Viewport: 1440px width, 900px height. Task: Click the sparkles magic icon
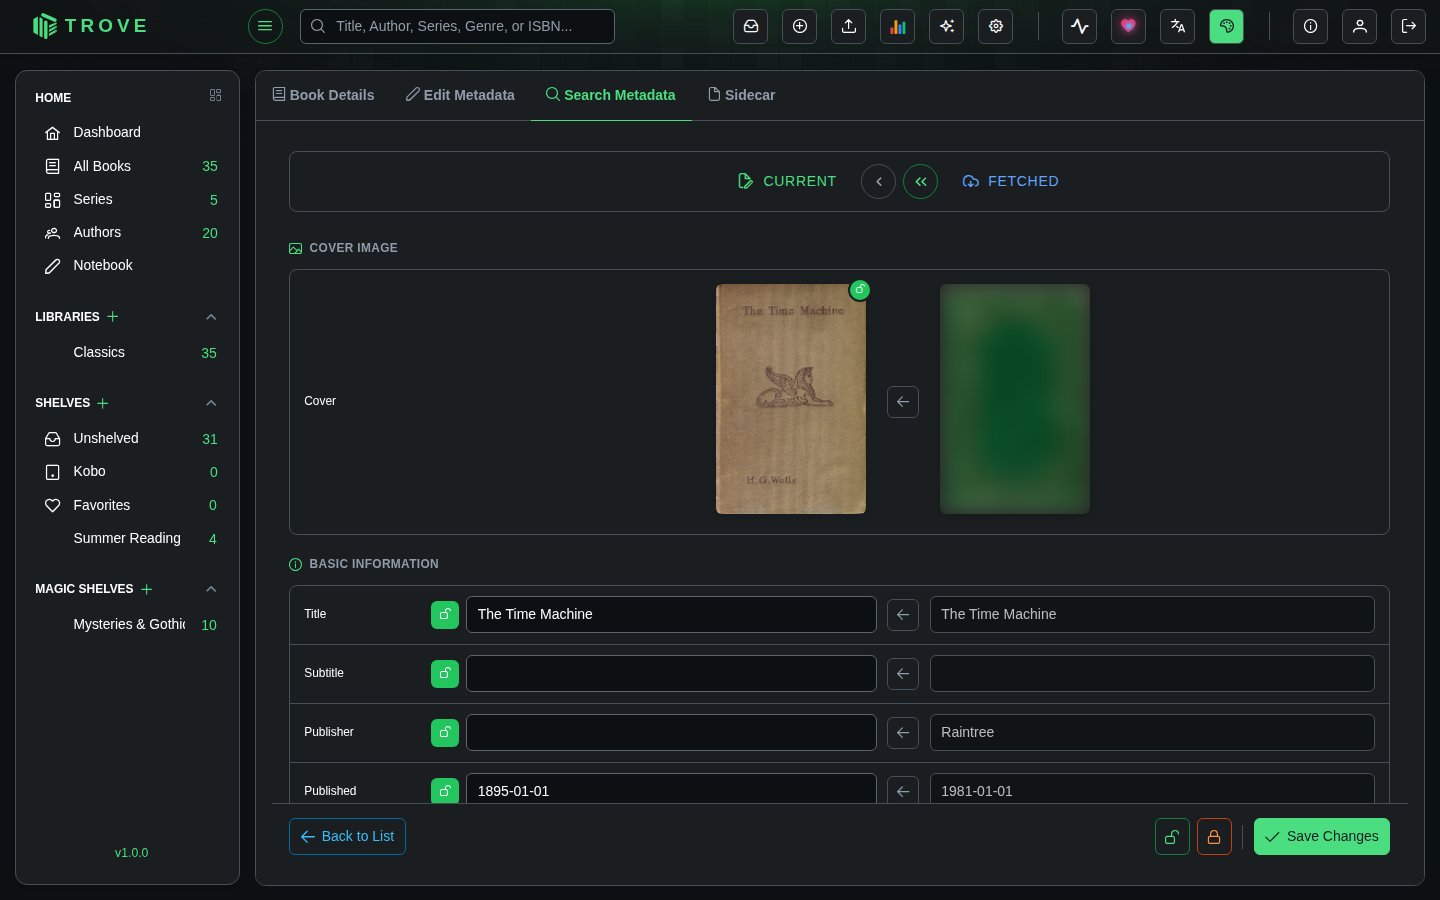tap(947, 26)
